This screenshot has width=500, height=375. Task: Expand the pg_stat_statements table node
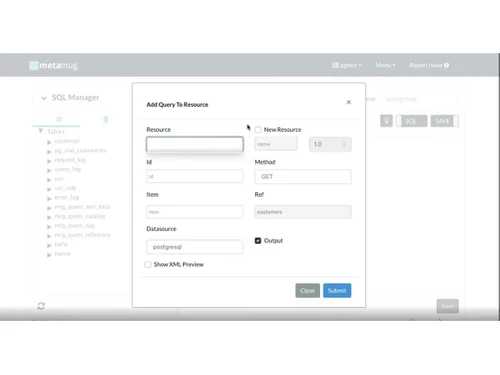coord(49,151)
